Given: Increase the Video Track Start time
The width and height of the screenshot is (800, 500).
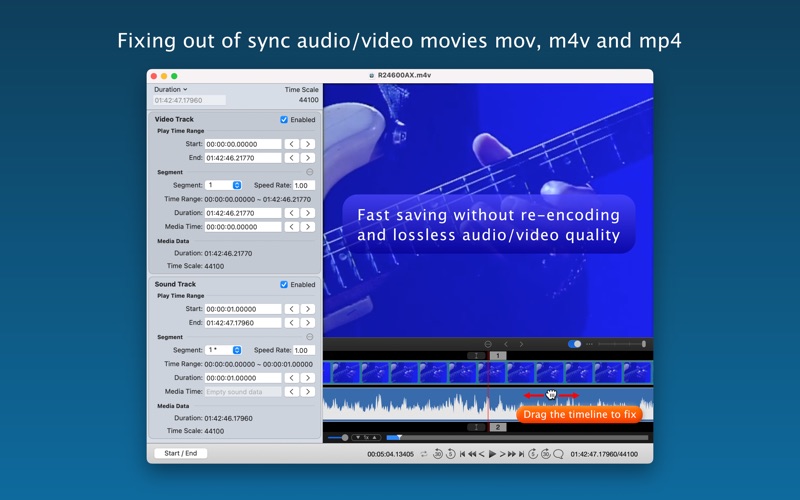Looking at the screenshot, I should 308,144.
